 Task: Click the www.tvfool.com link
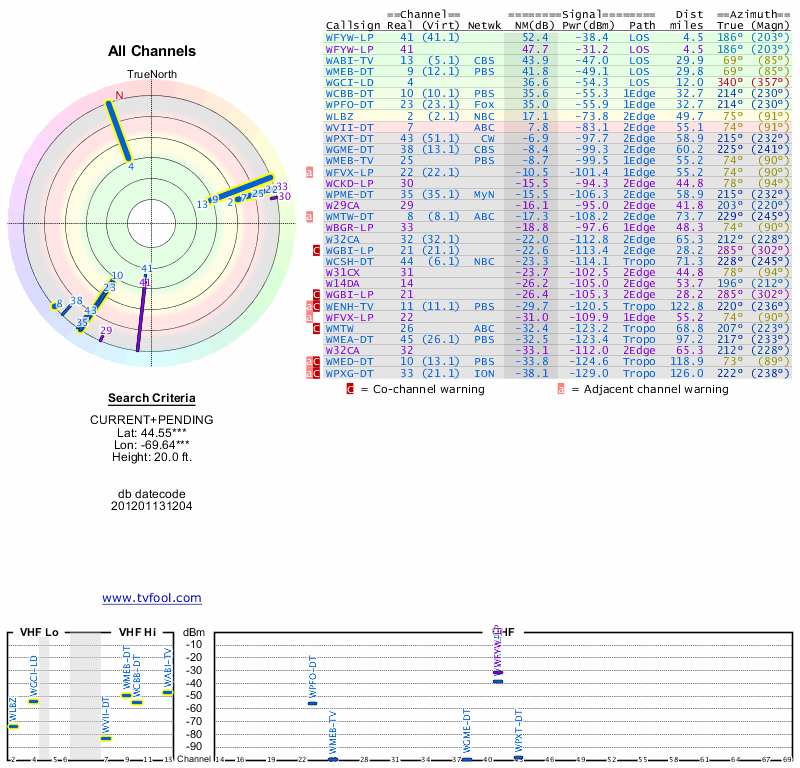[x=151, y=598]
